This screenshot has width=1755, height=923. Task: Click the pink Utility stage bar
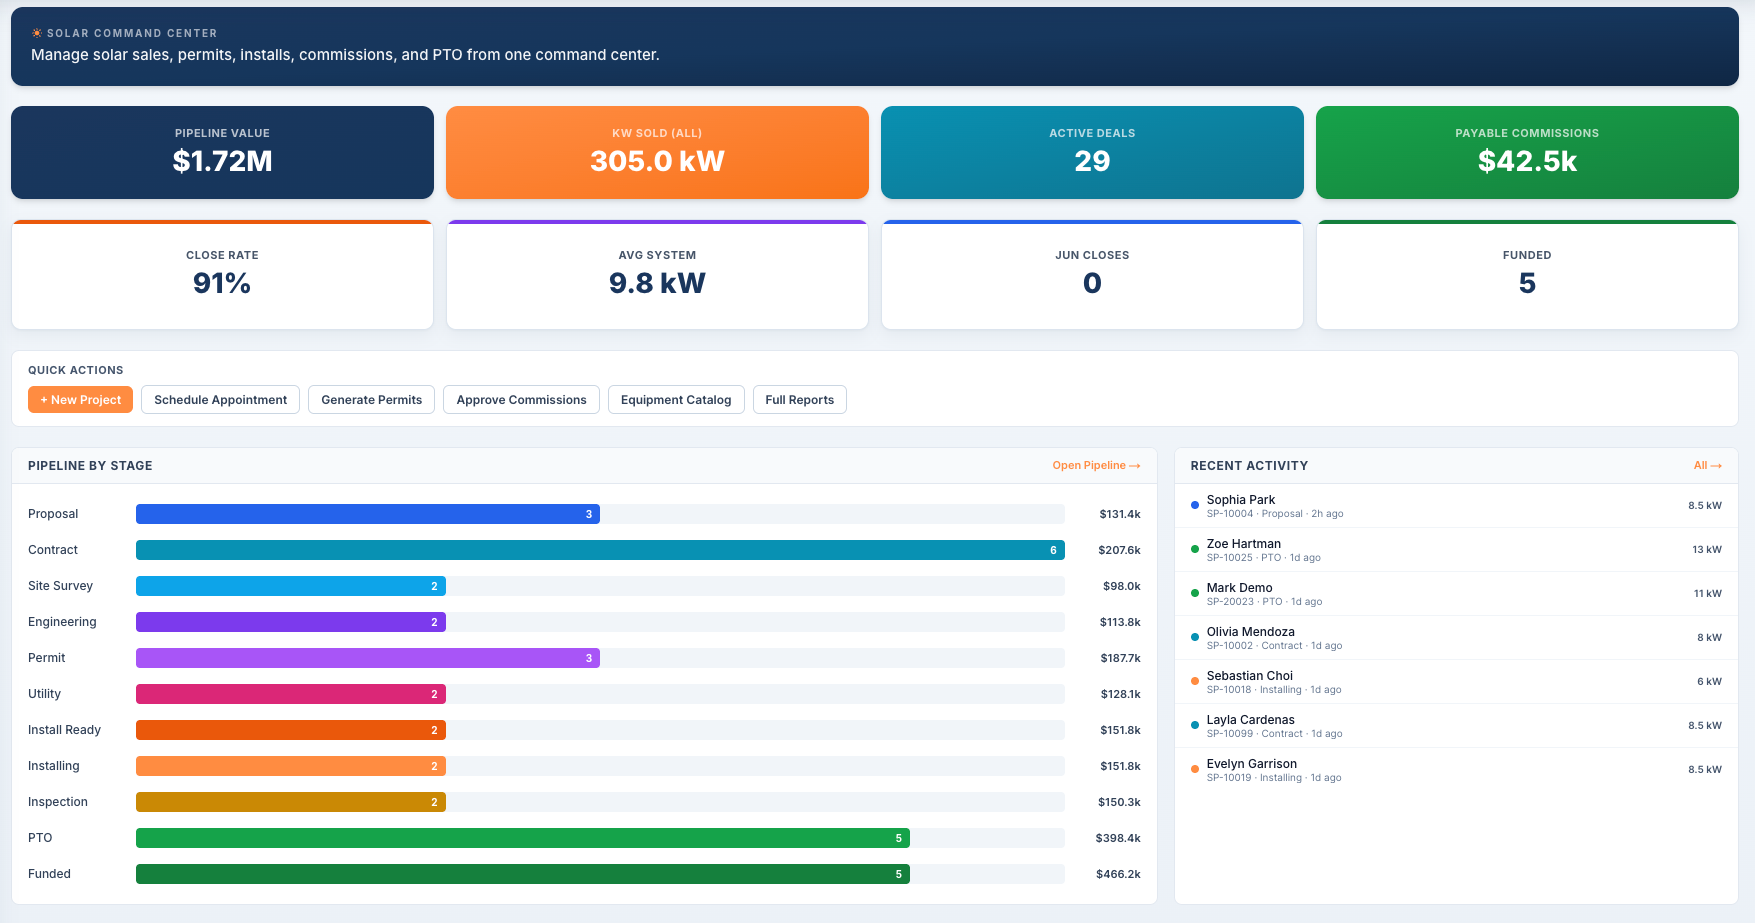[x=291, y=694]
